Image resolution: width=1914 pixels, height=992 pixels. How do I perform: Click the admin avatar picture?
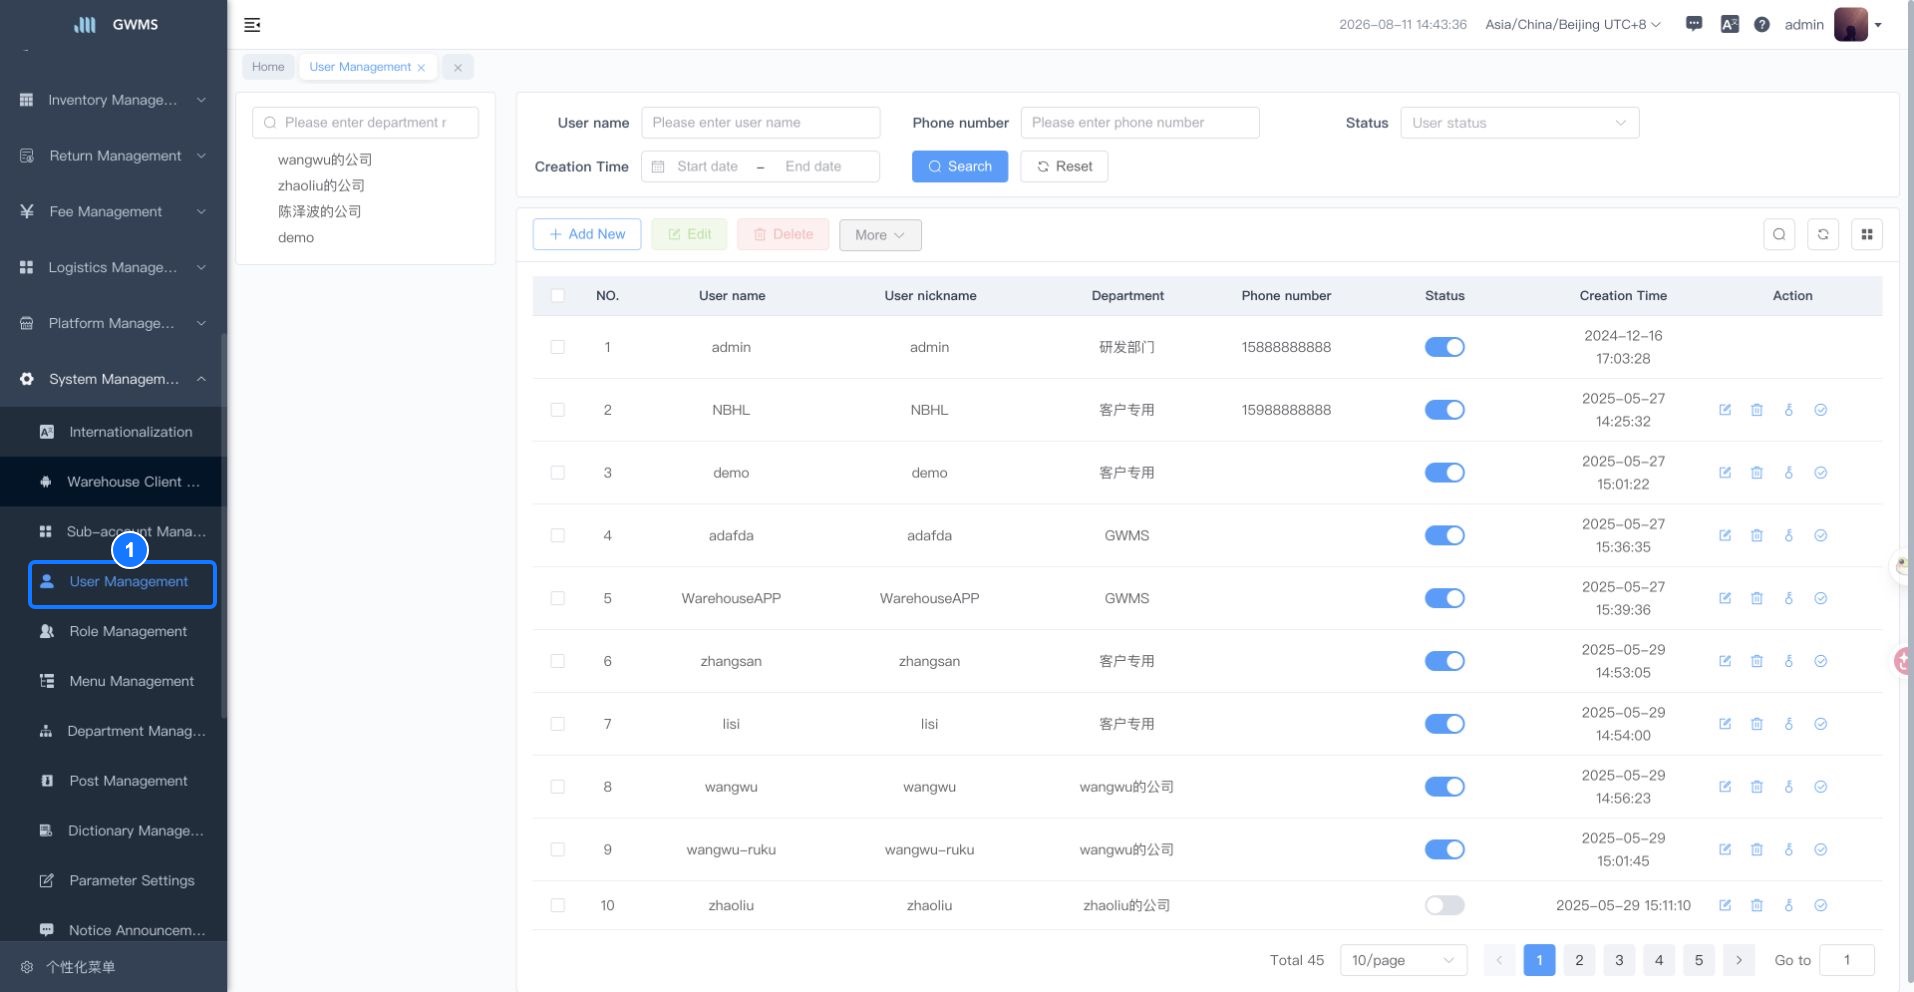pyautogui.click(x=1851, y=24)
